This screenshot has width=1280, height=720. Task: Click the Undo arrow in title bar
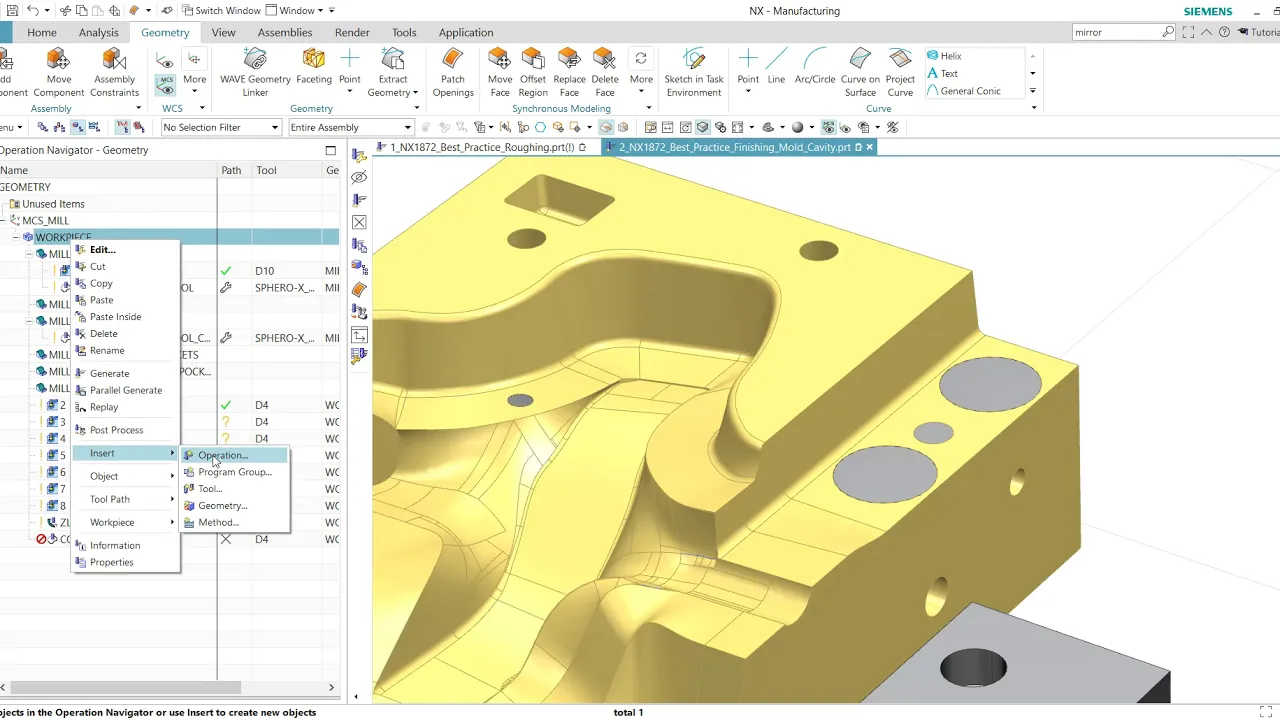[33, 11]
